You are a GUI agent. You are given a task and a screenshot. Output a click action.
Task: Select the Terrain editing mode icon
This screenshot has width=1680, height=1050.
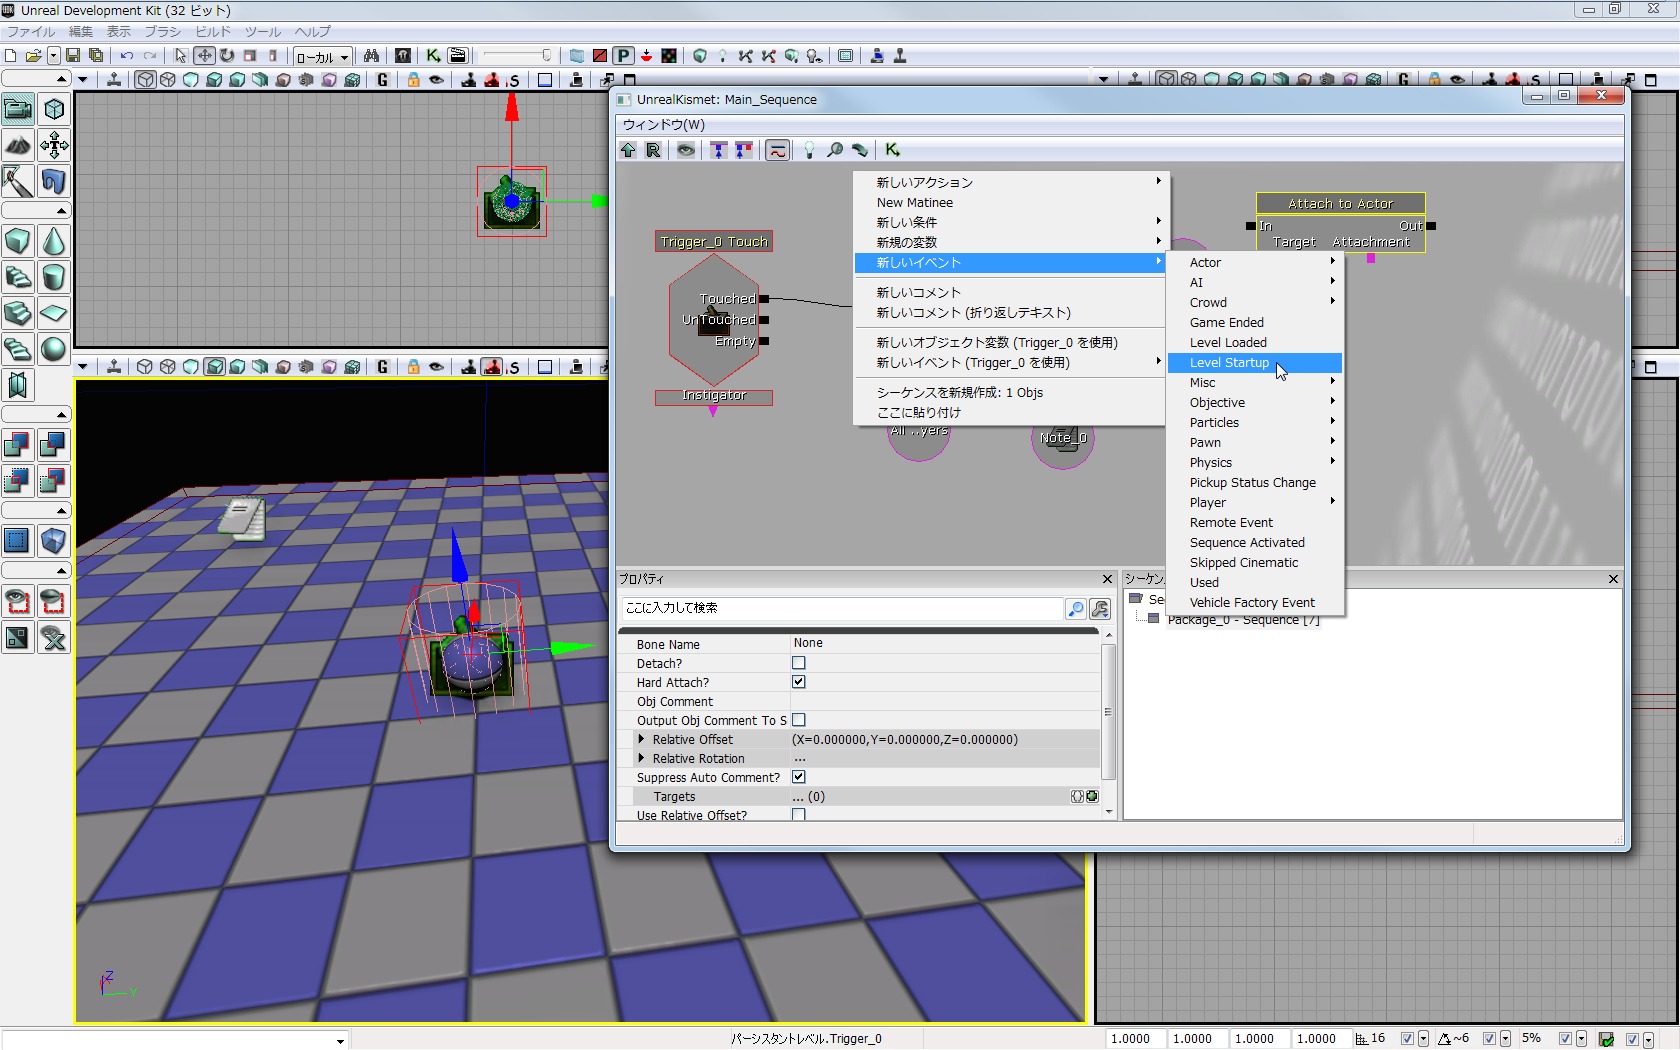[x=18, y=145]
